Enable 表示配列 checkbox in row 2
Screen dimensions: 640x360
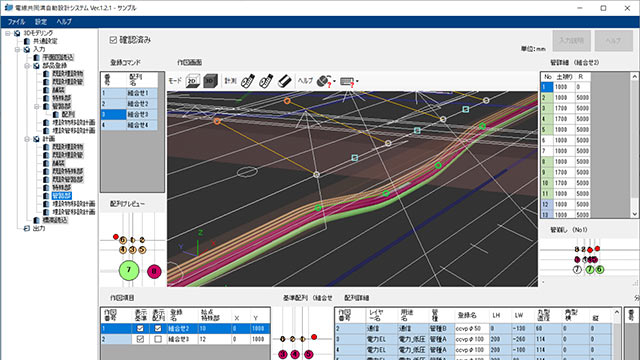pos(158,339)
